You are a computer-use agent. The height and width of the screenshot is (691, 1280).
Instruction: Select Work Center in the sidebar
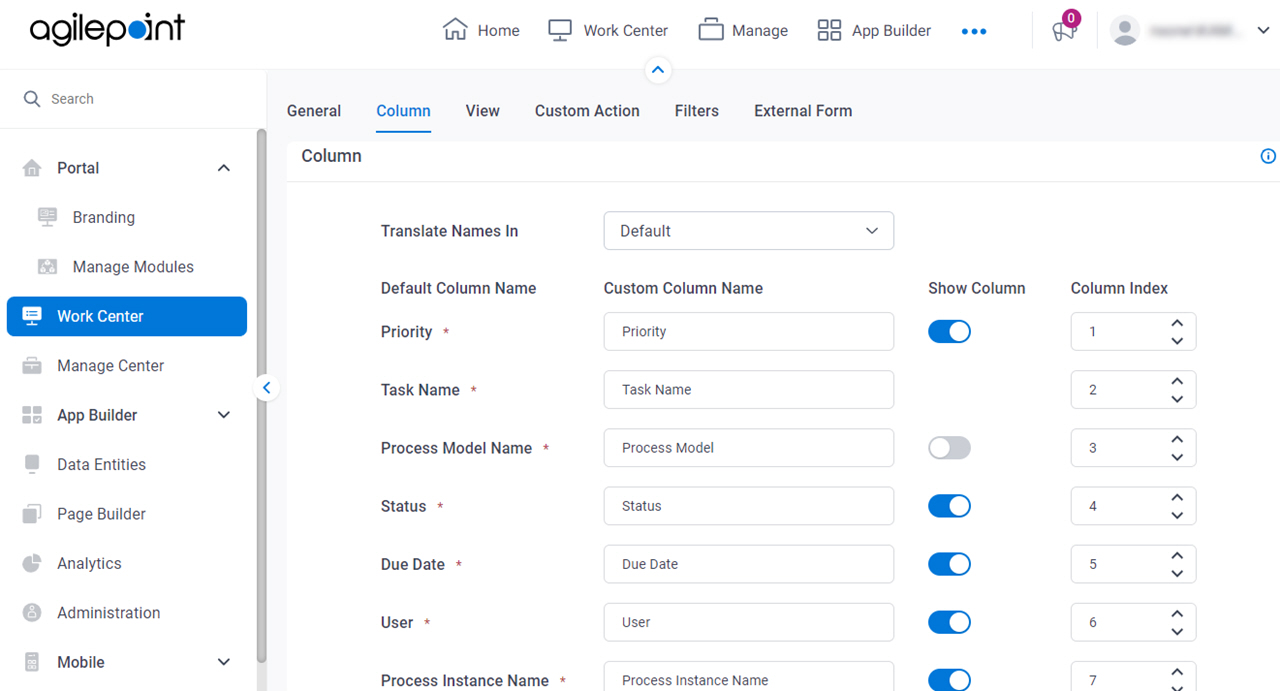(127, 316)
